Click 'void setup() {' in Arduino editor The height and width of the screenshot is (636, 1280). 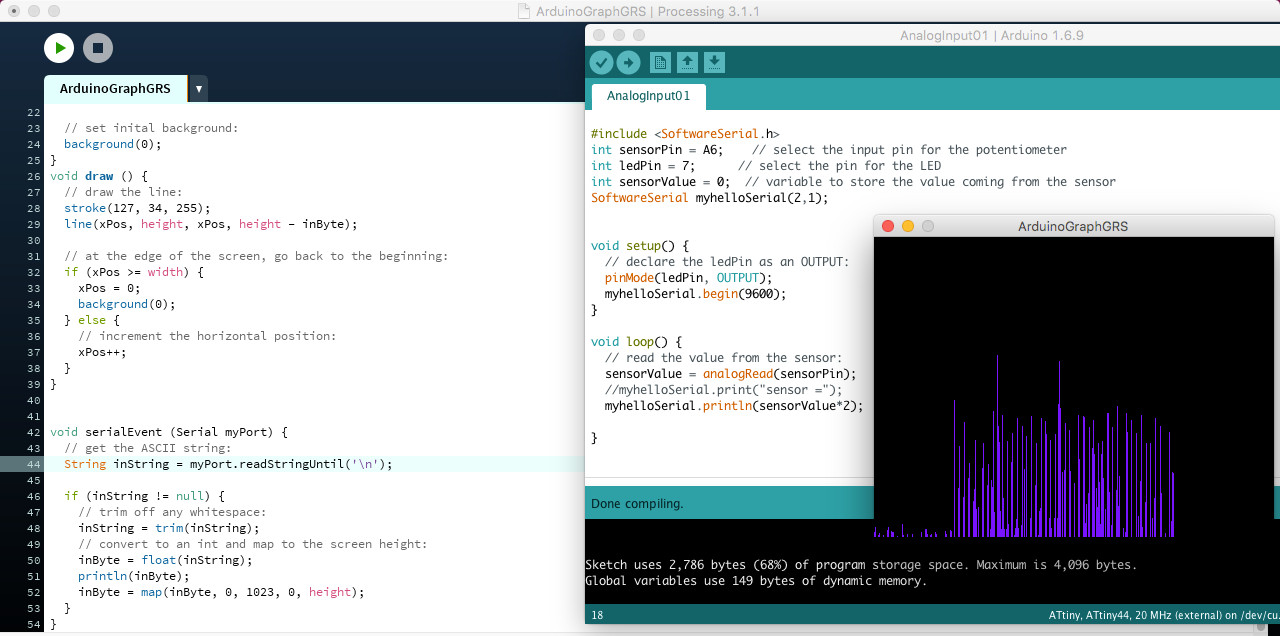(640, 246)
